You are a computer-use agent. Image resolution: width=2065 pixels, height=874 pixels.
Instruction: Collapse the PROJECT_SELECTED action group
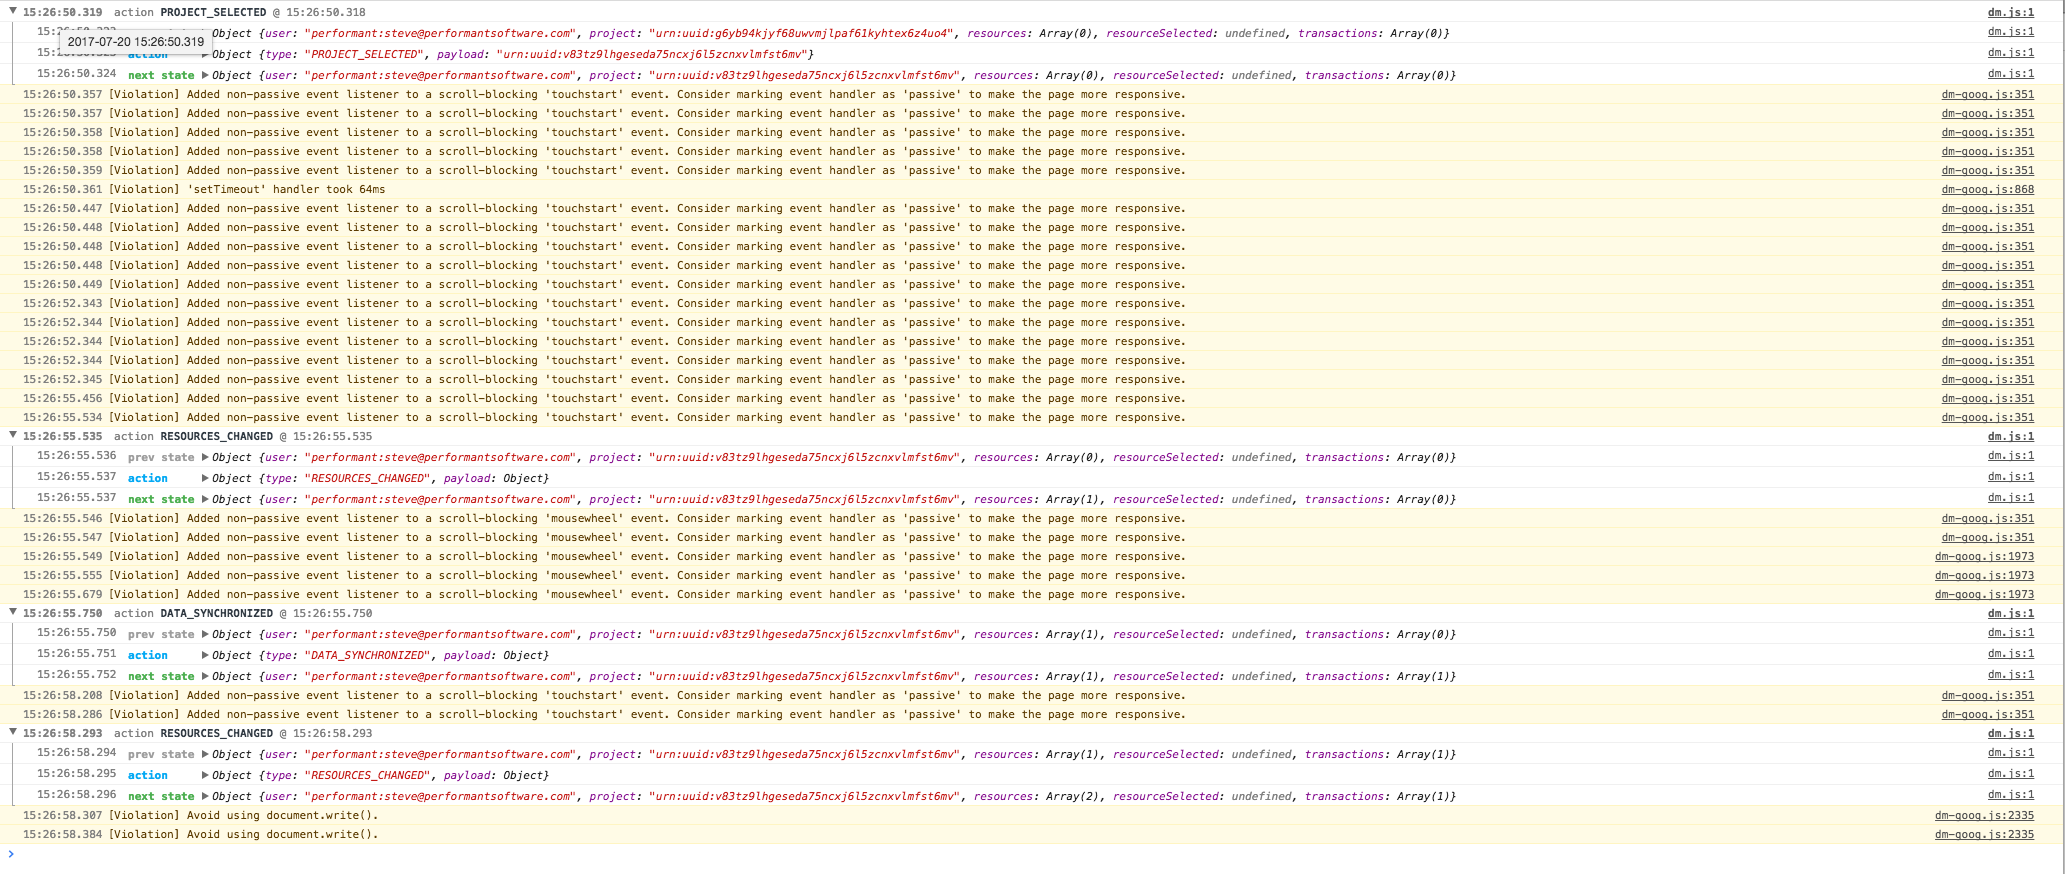(13, 12)
